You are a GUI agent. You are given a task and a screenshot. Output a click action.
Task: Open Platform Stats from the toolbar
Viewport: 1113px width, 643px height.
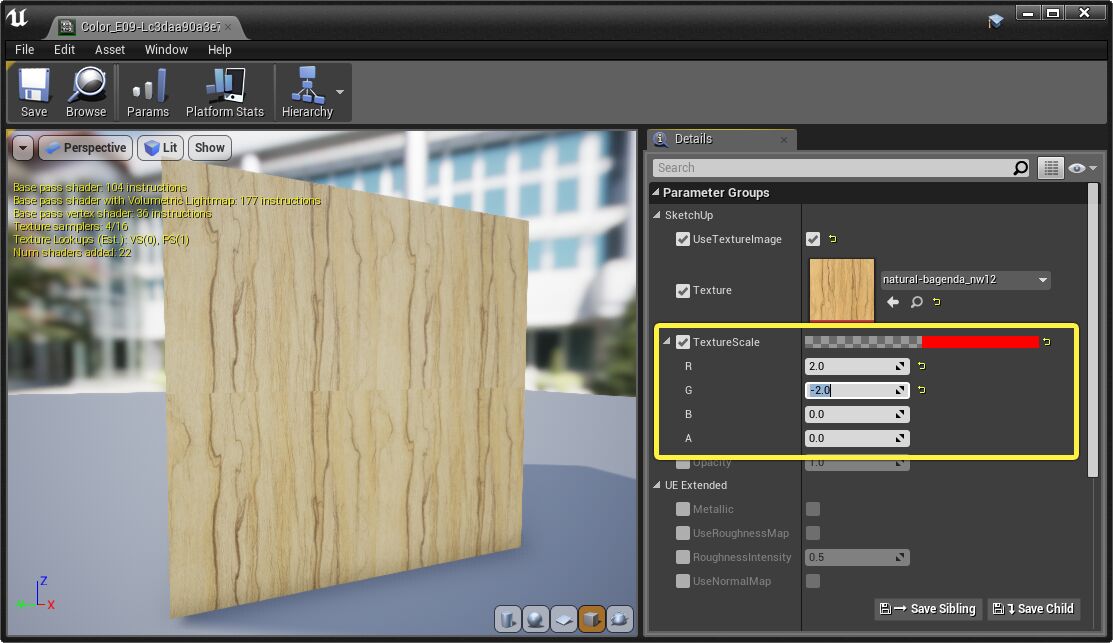(224, 91)
